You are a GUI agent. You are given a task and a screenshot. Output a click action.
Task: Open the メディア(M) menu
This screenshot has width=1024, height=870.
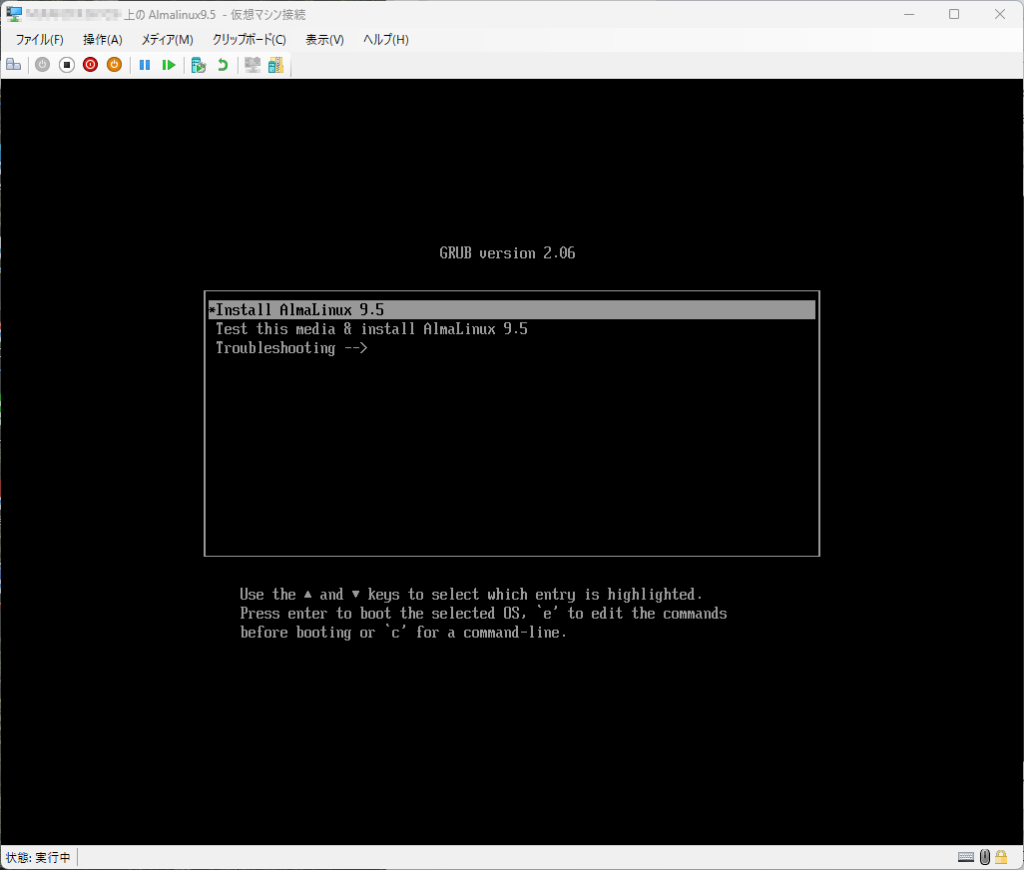coord(167,40)
